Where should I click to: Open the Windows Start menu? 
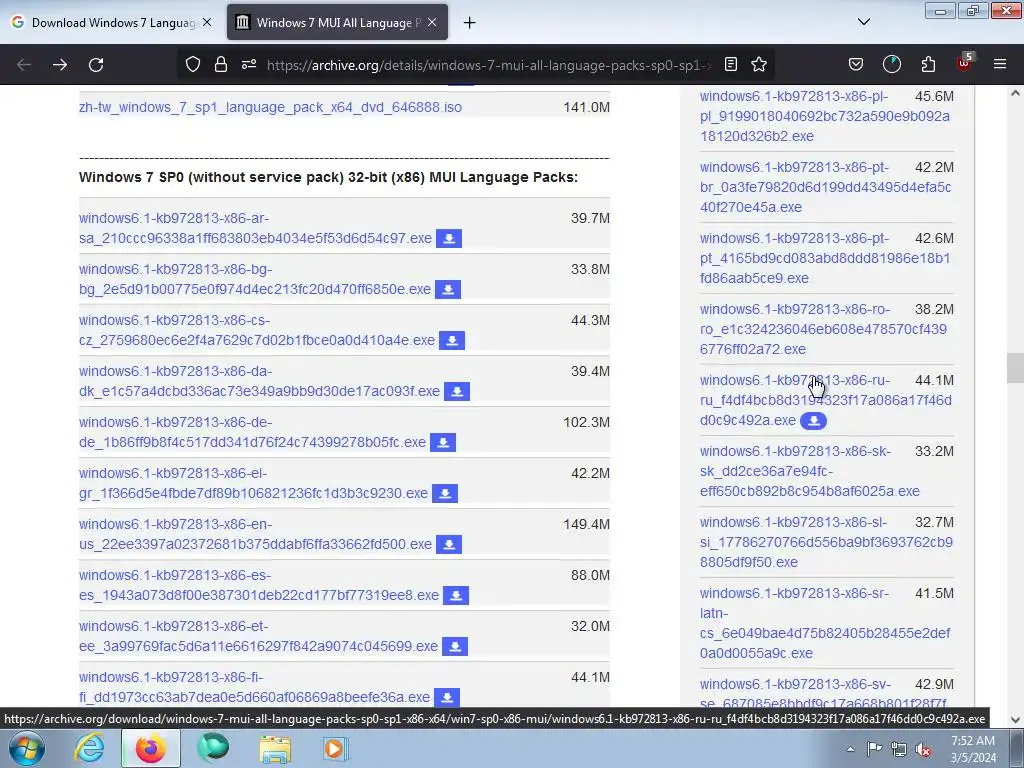(x=26, y=748)
